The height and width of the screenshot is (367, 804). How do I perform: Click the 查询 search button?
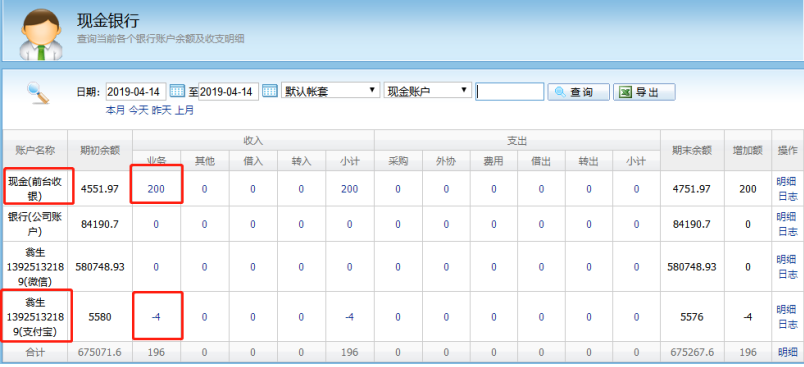pyautogui.click(x=578, y=92)
